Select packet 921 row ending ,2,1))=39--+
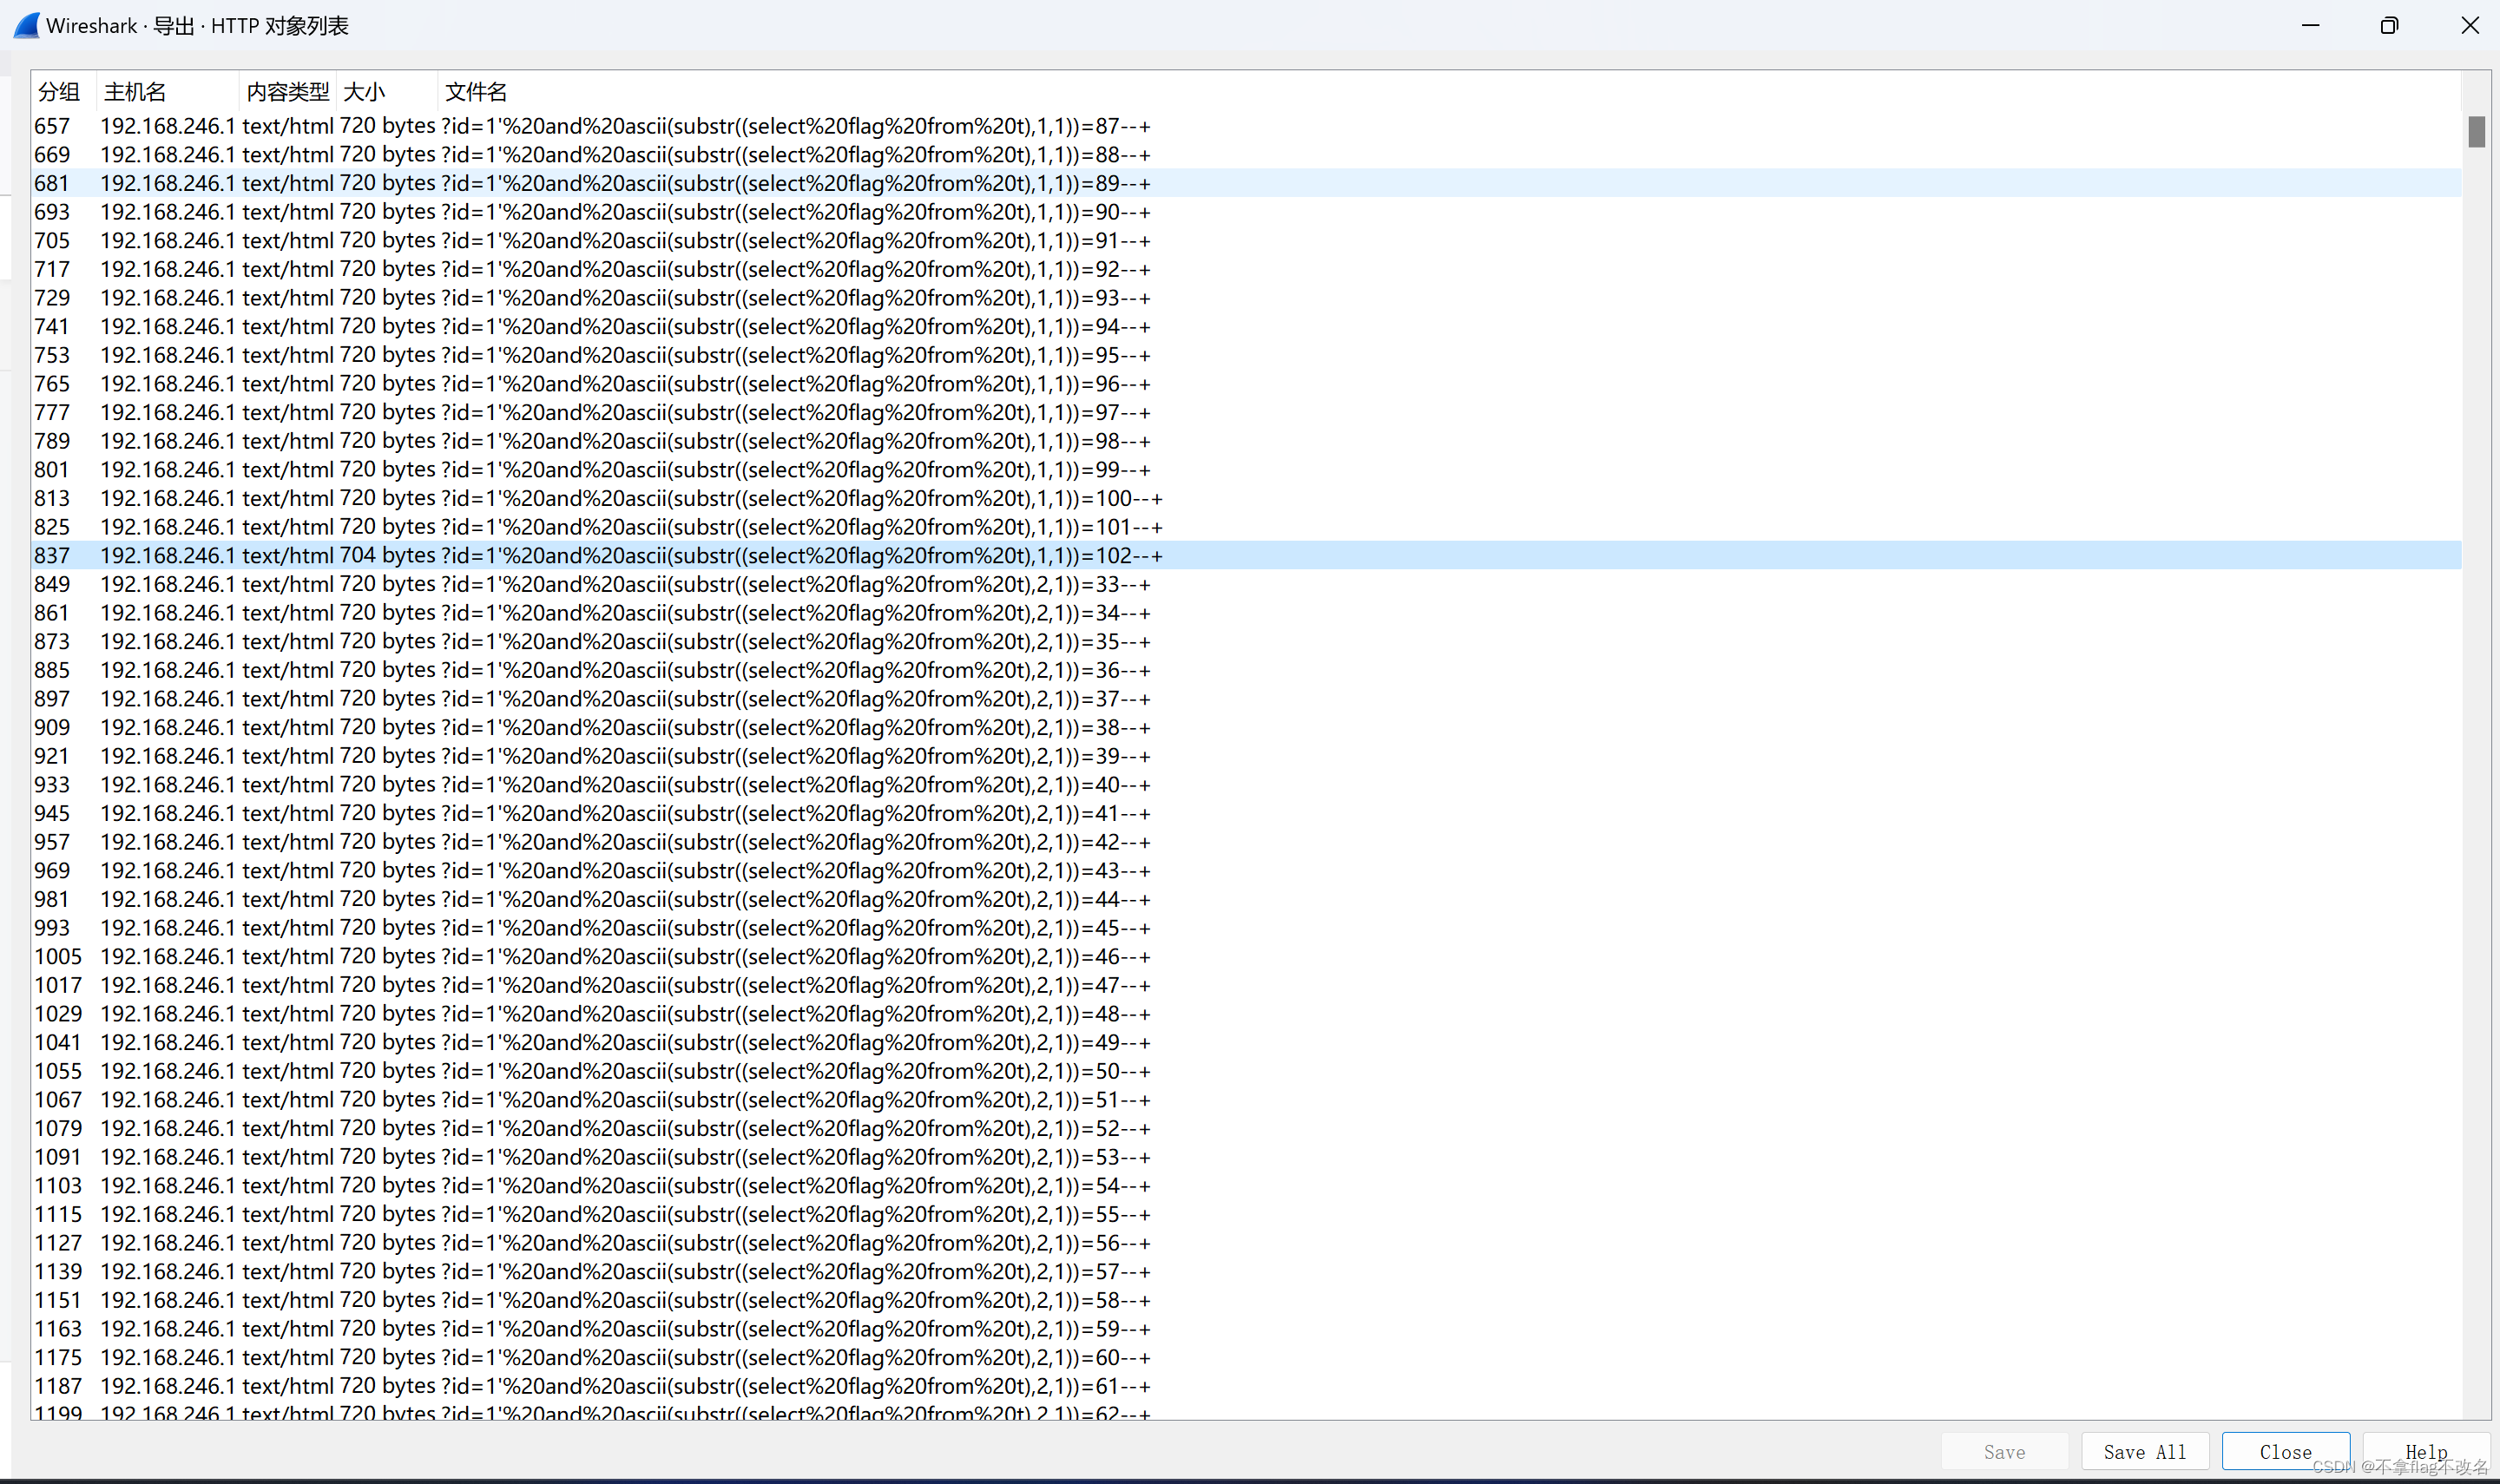Viewport: 2500px width, 1484px height. coord(1246,756)
